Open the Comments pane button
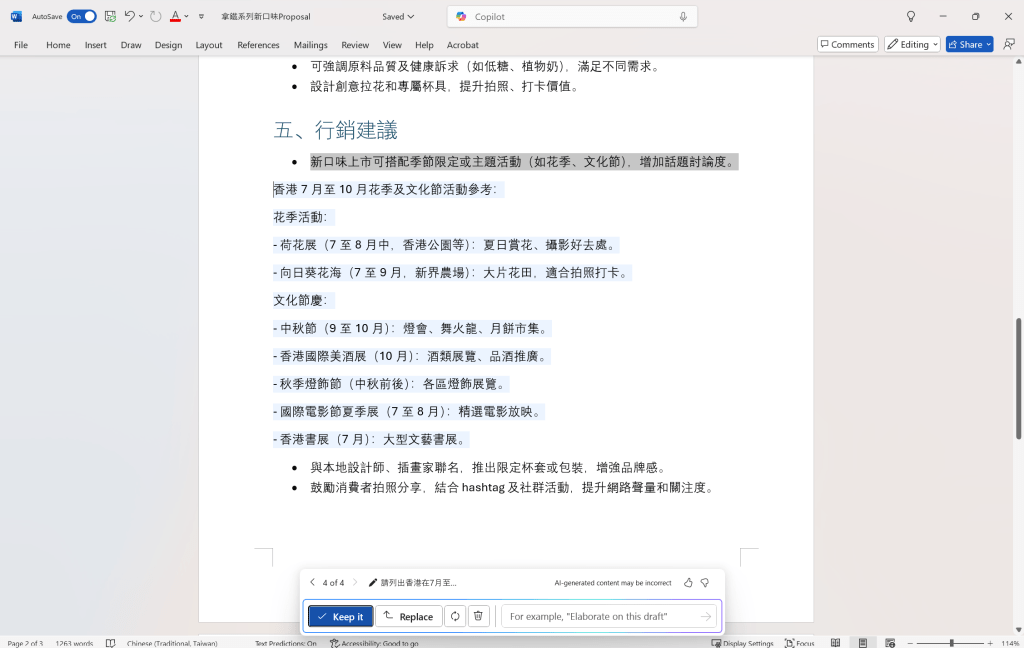Image resolution: width=1024 pixels, height=648 pixels. [x=848, y=44]
